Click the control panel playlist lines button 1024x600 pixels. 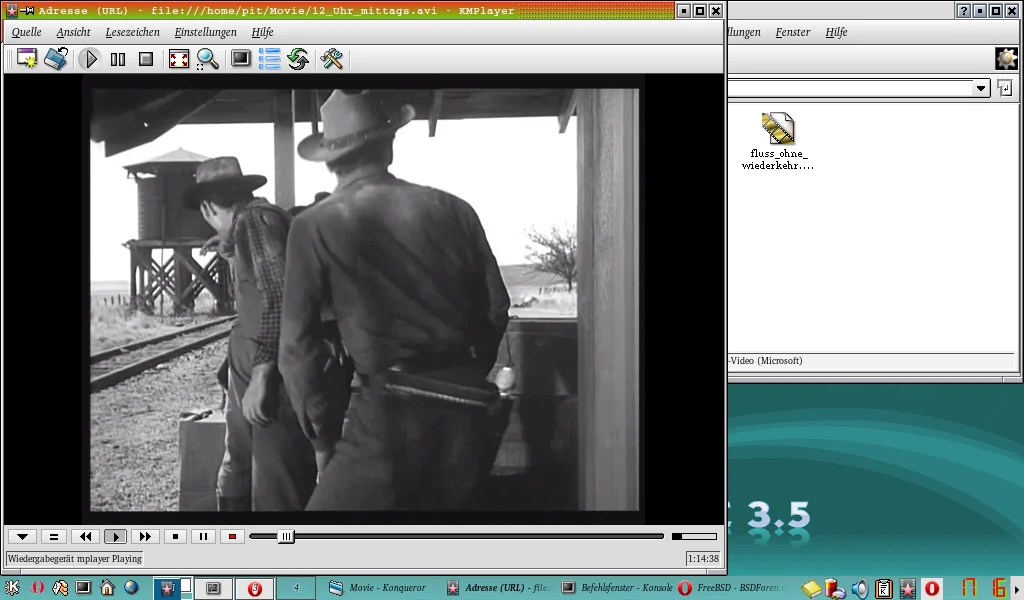coord(54,537)
